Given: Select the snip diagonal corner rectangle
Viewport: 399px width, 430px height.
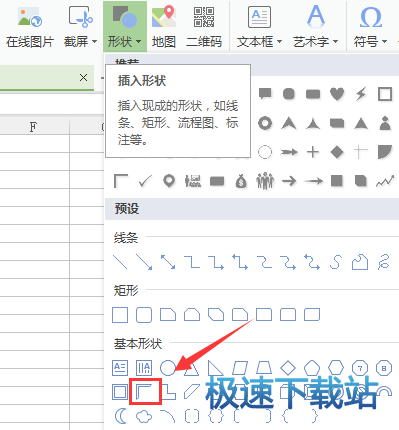Looking at the screenshot, I should pos(216,315).
